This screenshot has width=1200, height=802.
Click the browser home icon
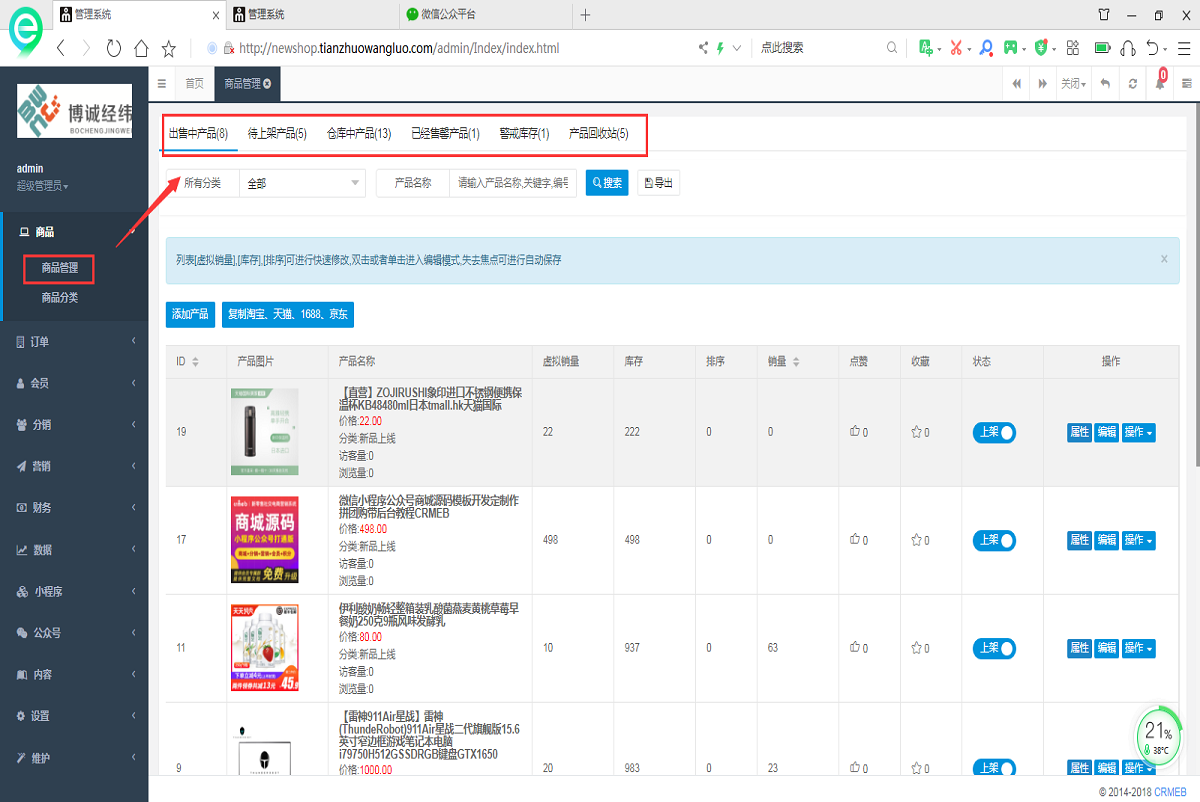[x=141, y=48]
